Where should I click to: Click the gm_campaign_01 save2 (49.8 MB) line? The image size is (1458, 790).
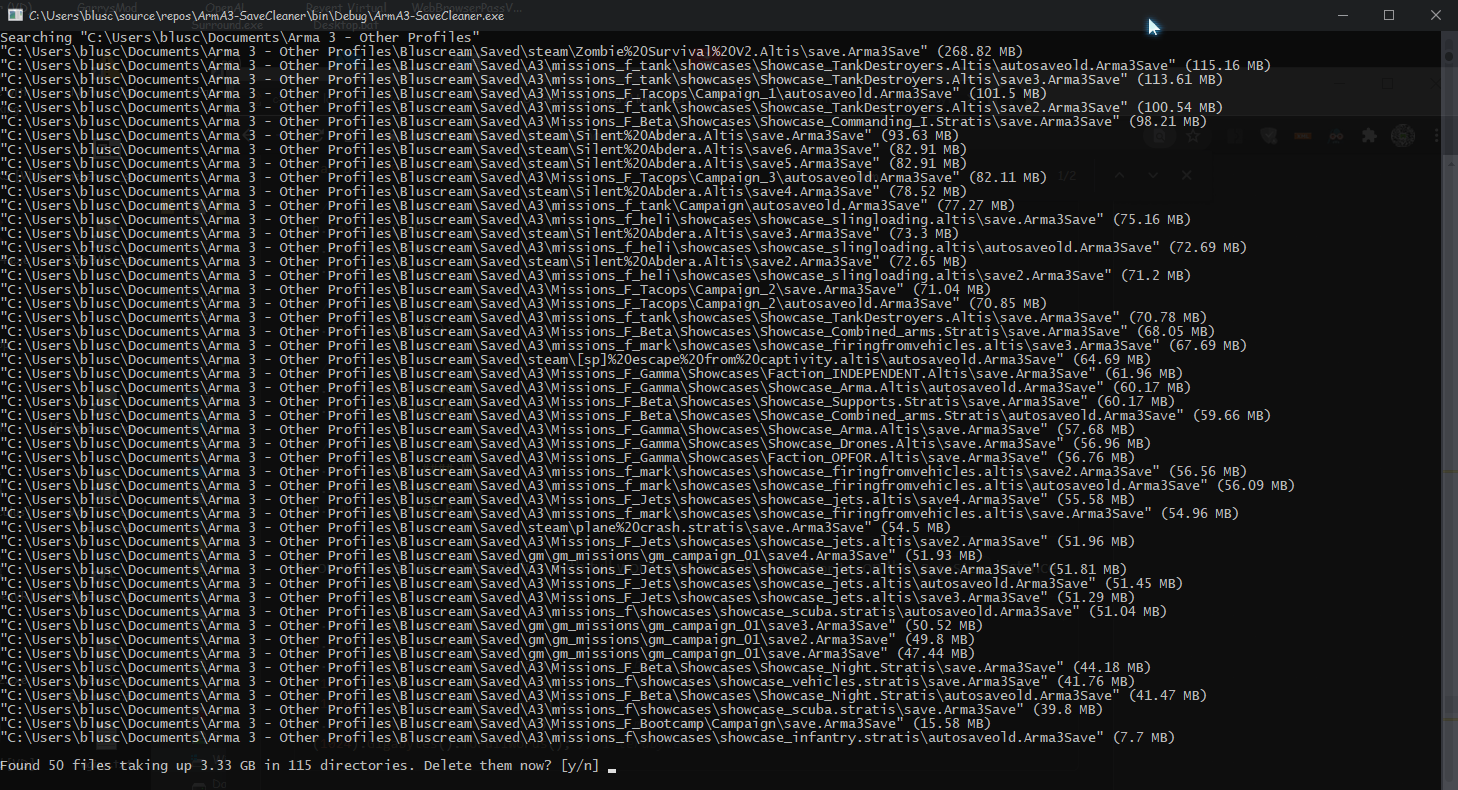click(x=487, y=639)
